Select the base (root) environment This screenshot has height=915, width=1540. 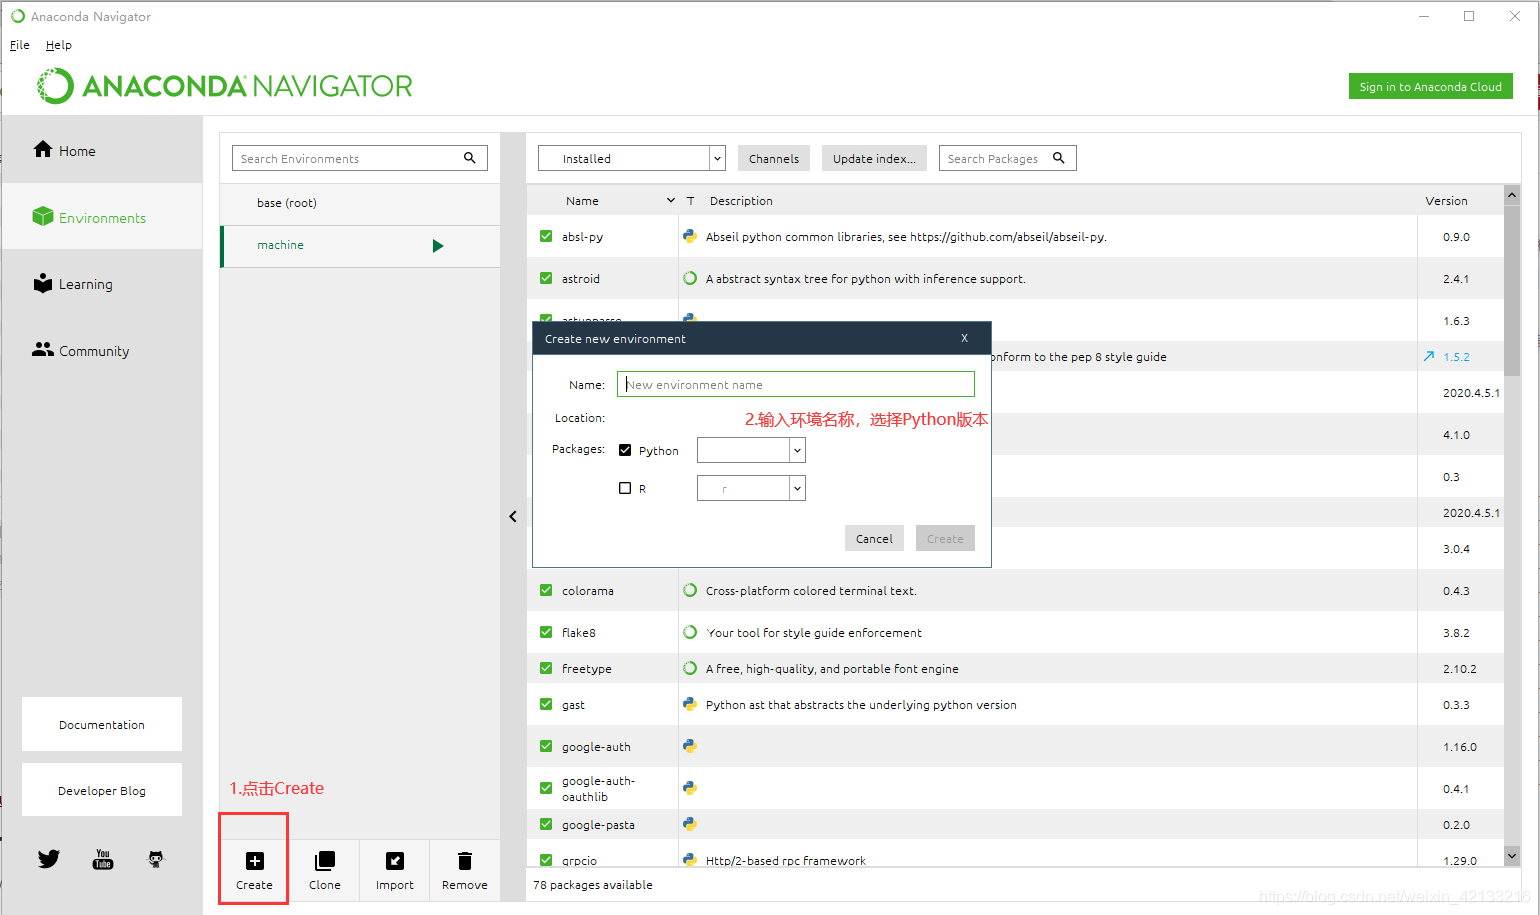360,203
